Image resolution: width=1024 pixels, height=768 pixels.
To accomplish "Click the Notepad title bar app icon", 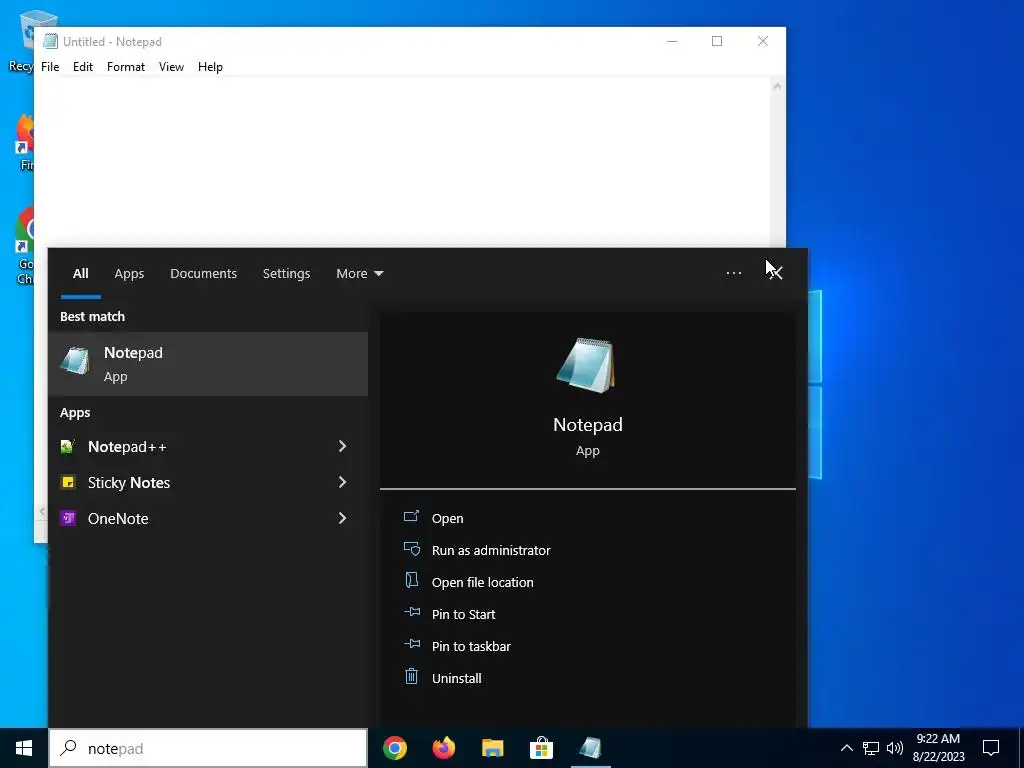I will click(50, 41).
